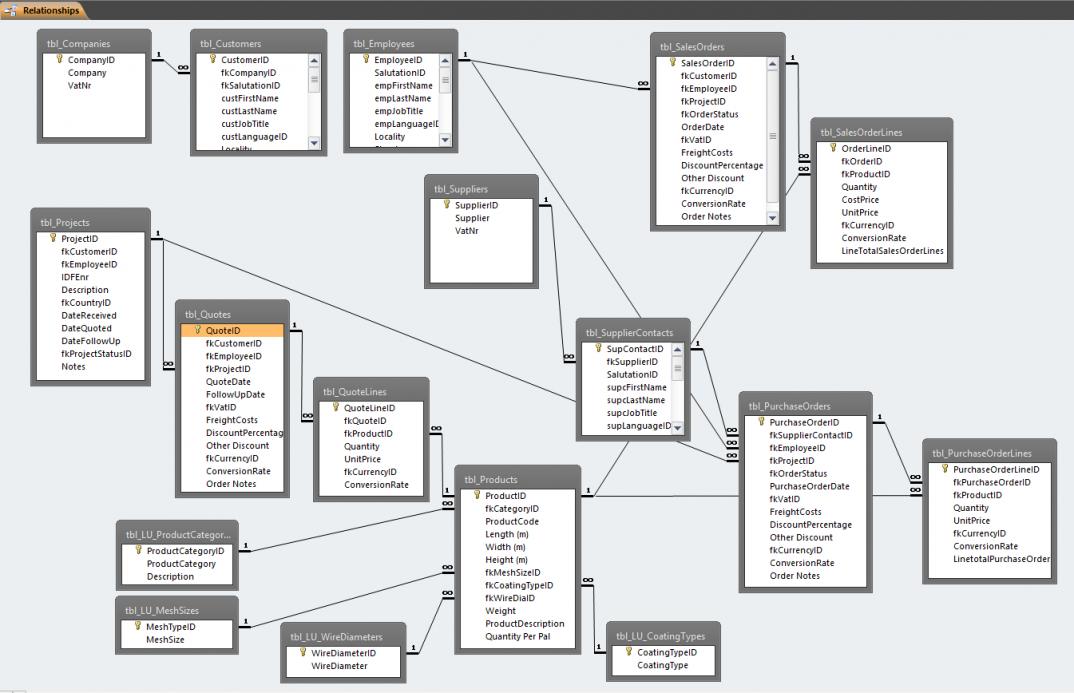1074x693 pixels.
Task: Click the key icon next to ProductCategoryID
Action: tap(138, 550)
